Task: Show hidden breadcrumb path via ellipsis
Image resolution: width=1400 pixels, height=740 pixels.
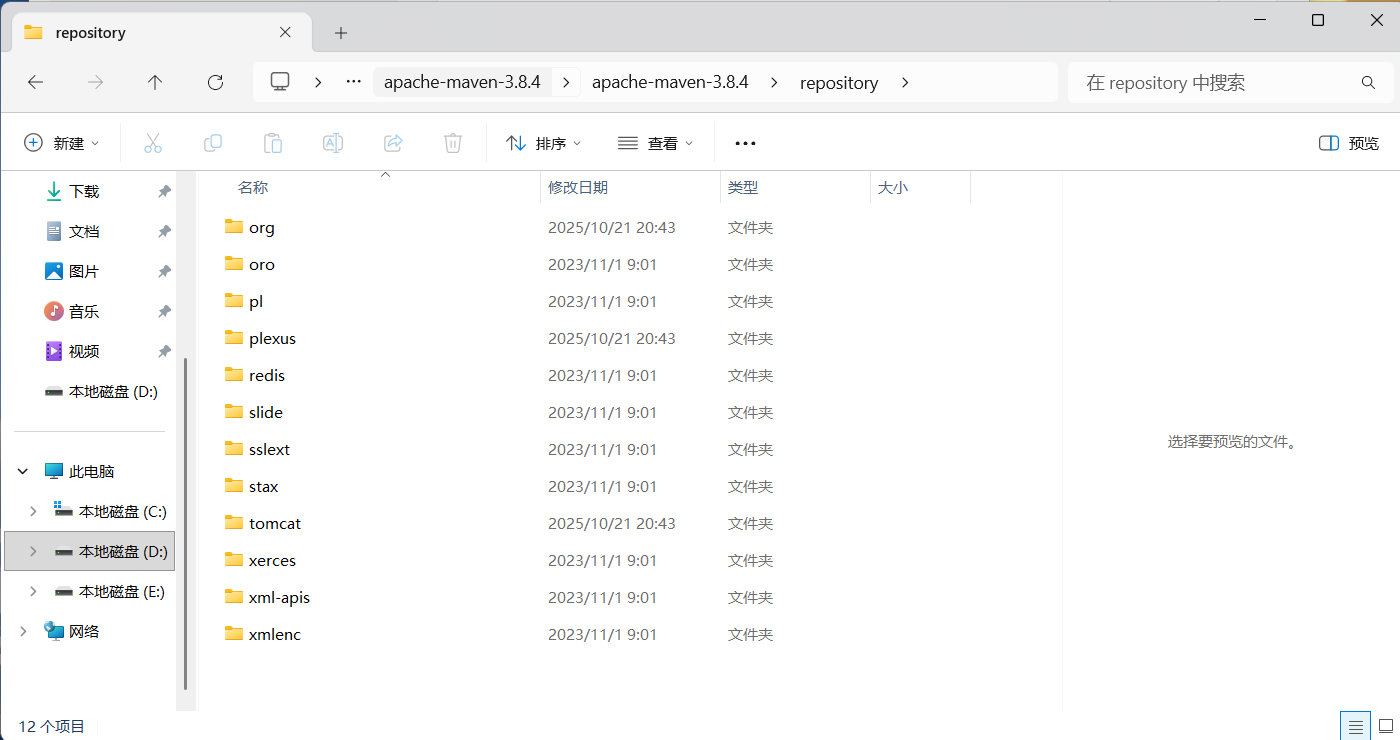Action: [353, 82]
